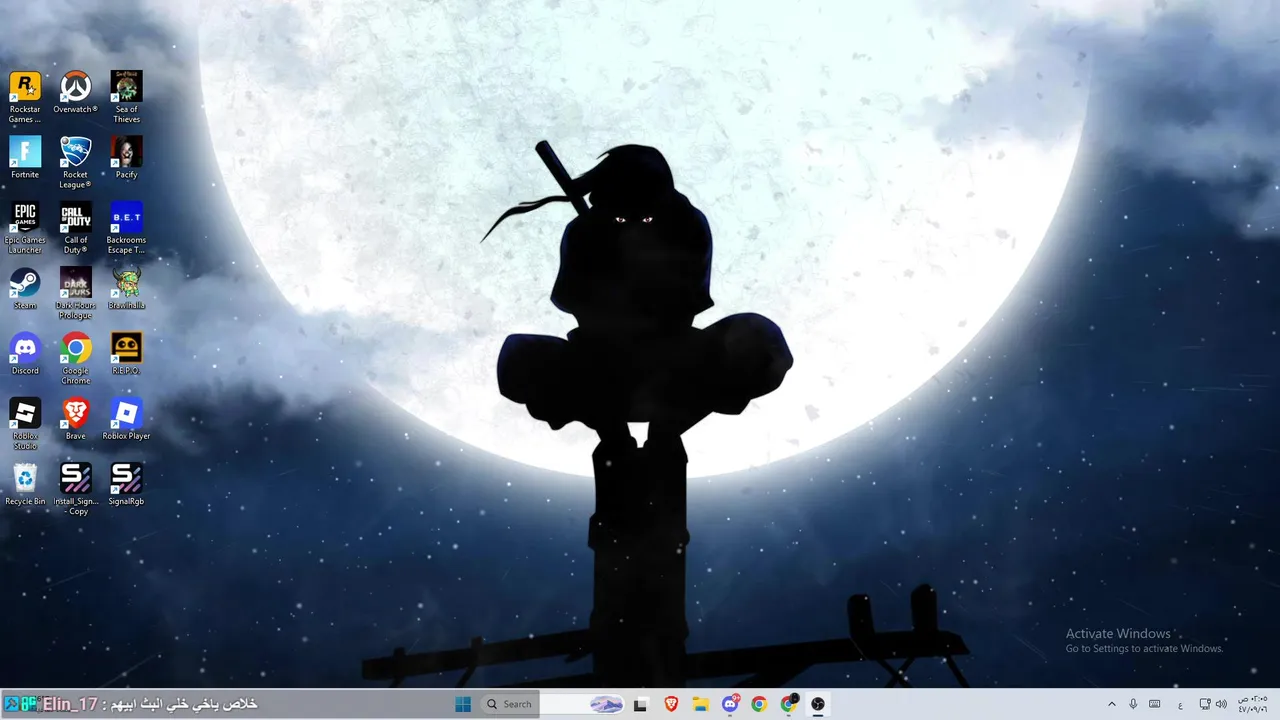The height and width of the screenshot is (720, 1280).
Task: Select the Discord desktop shortcut
Action: (25, 353)
